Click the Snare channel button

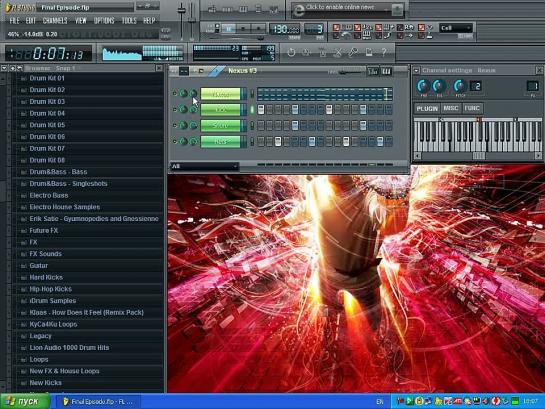pos(220,126)
